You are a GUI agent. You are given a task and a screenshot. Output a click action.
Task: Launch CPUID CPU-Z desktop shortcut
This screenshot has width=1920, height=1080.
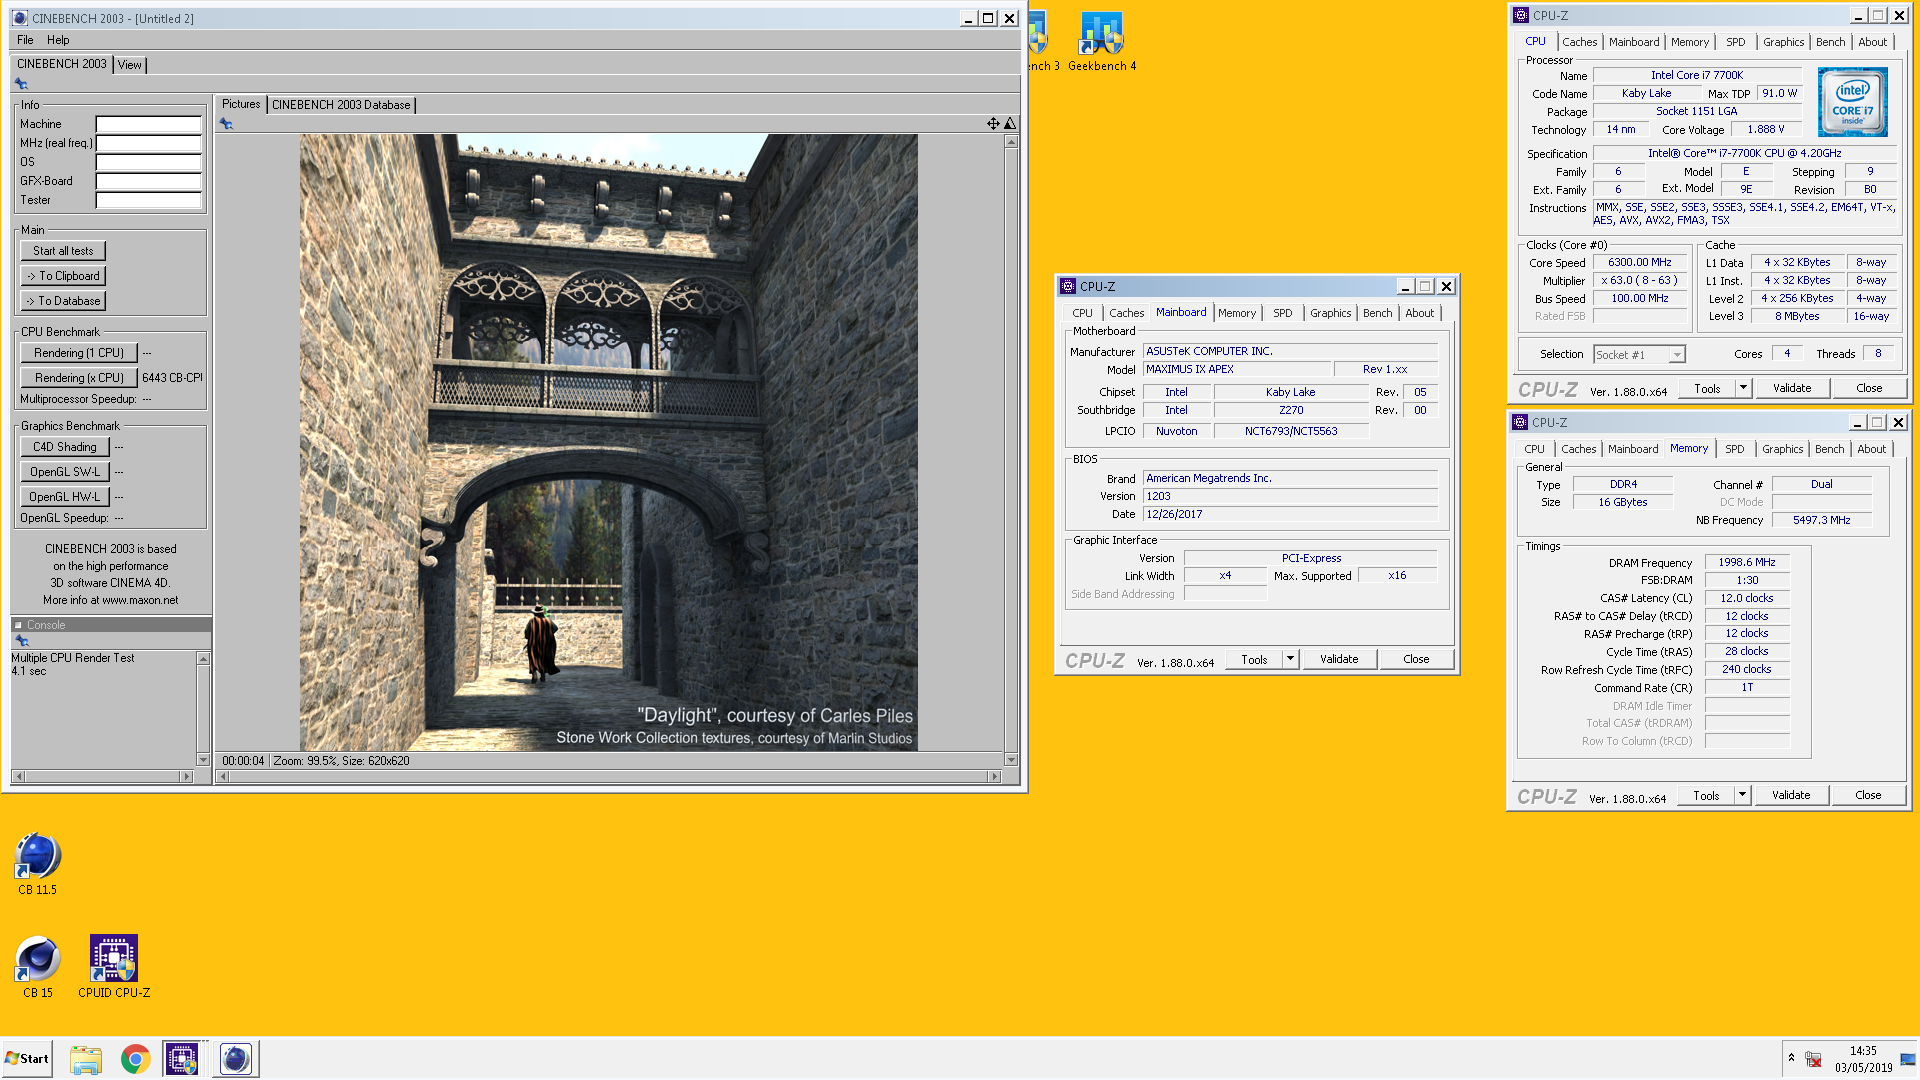[114, 966]
